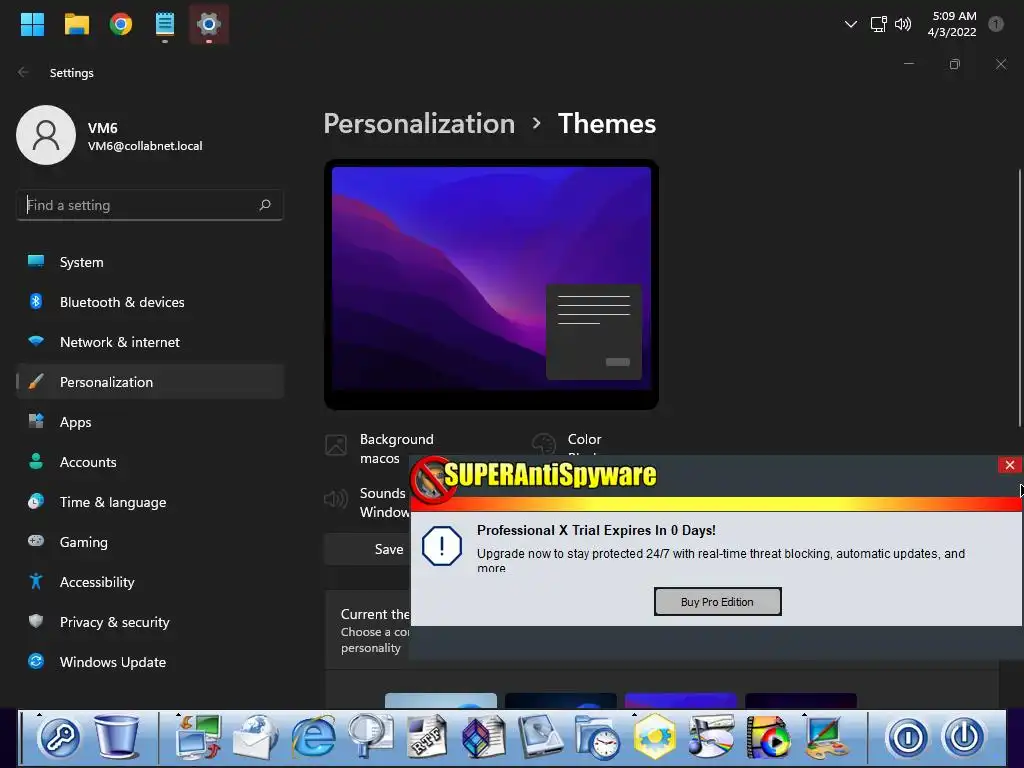Open System settings
Viewport: 1024px width, 768px height.
[150, 262]
